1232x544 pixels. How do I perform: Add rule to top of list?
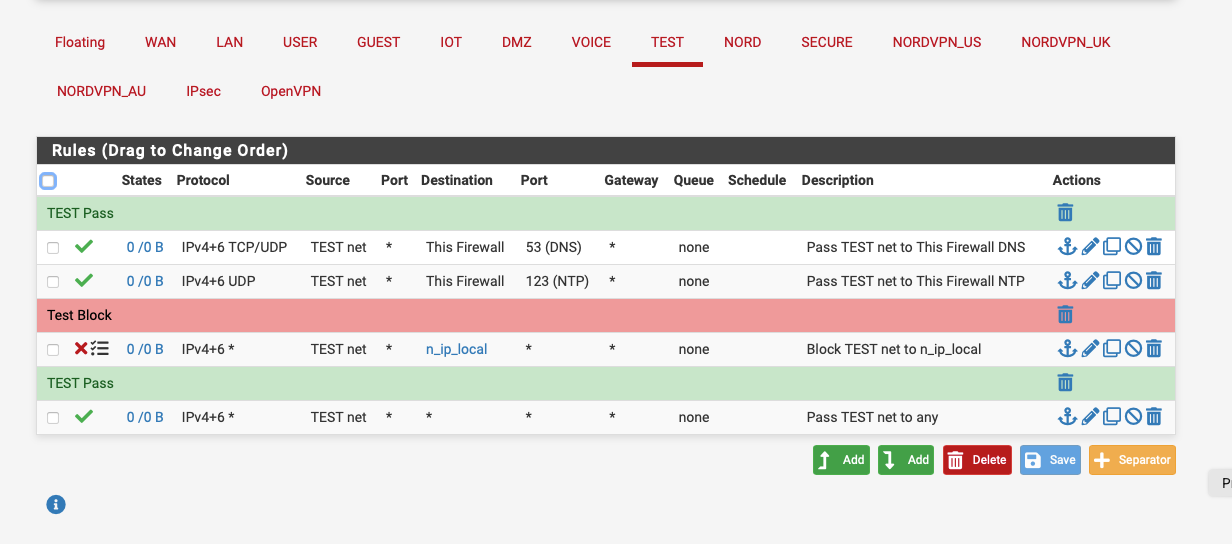(841, 460)
